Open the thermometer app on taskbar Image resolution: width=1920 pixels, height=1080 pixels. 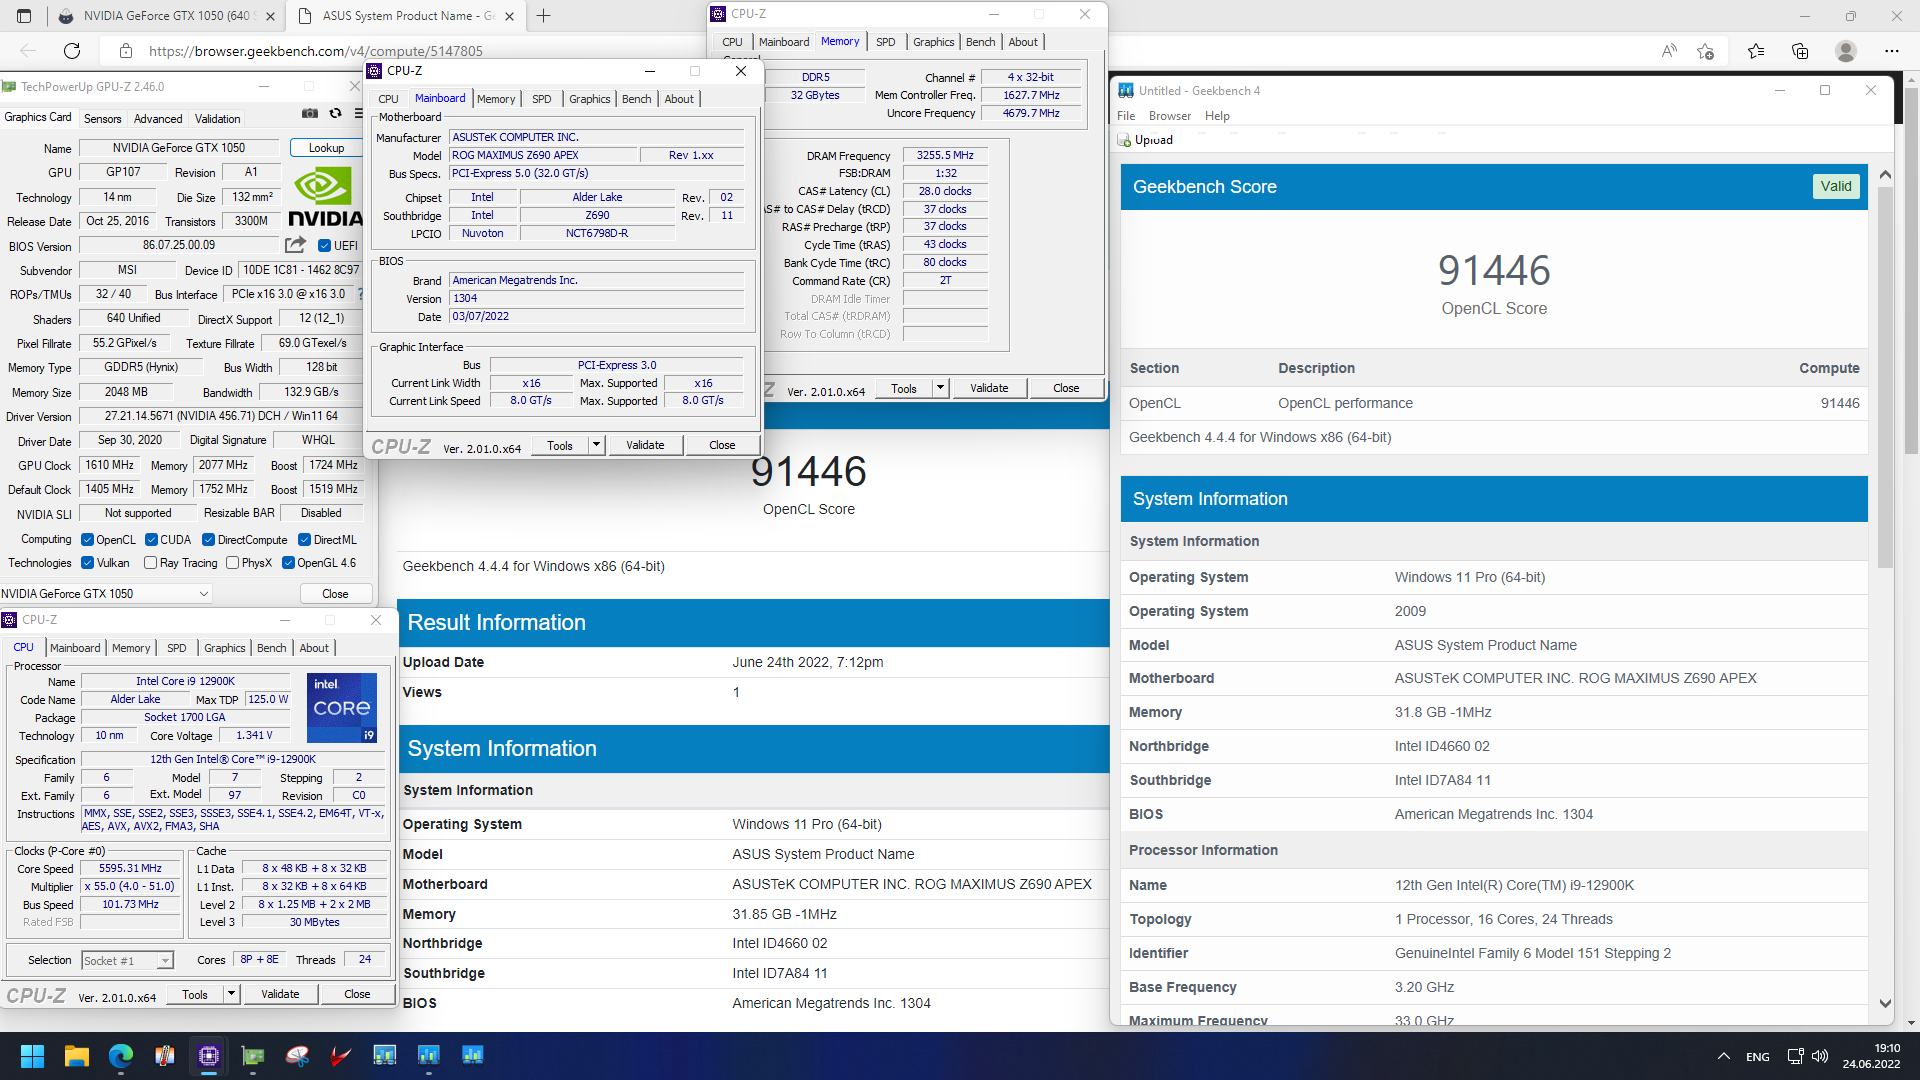(165, 1056)
